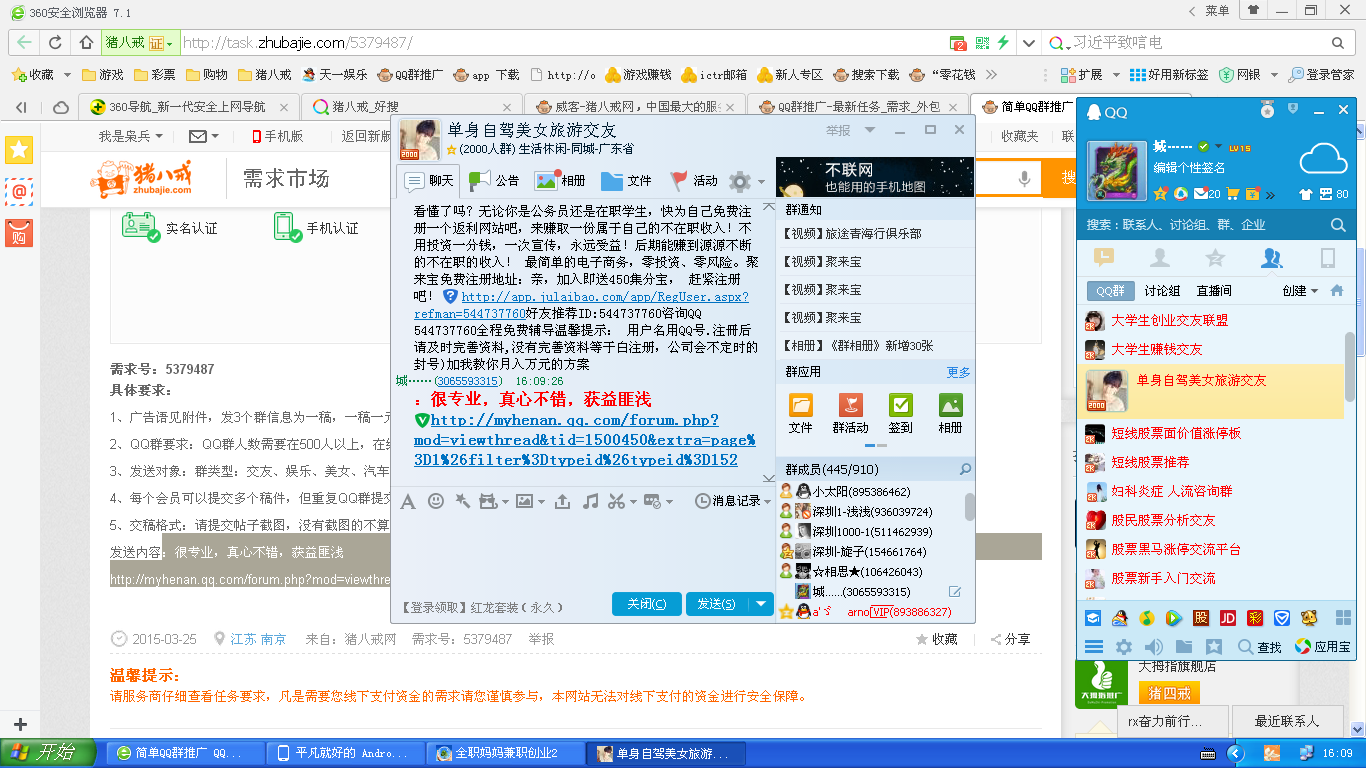Open the emoji picker in chat toolbar
The image size is (1366, 768).
pyautogui.click(x=436, y=501)
